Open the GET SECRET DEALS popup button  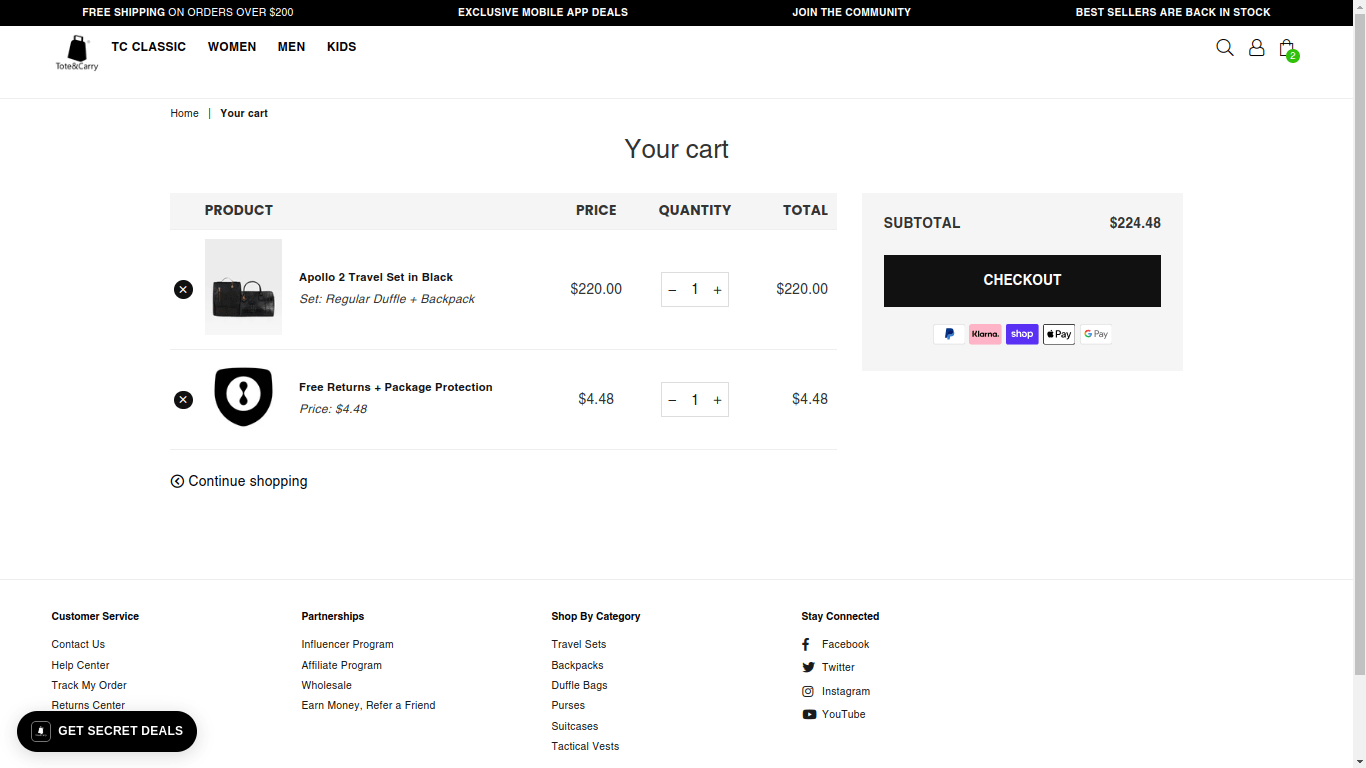[x=107, y=731]
